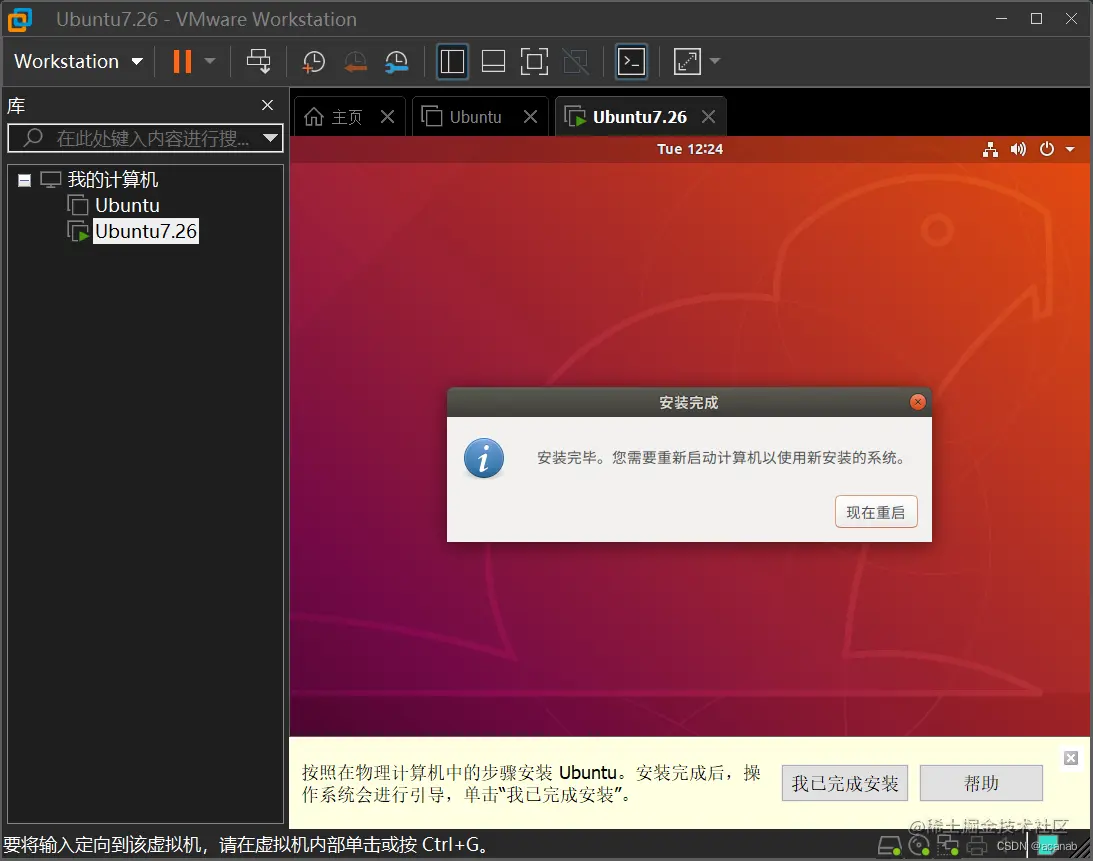Revert the VM to its snapshot
Image resolution: width=1093 pixels, height=861 pixels.
[356, 61]
